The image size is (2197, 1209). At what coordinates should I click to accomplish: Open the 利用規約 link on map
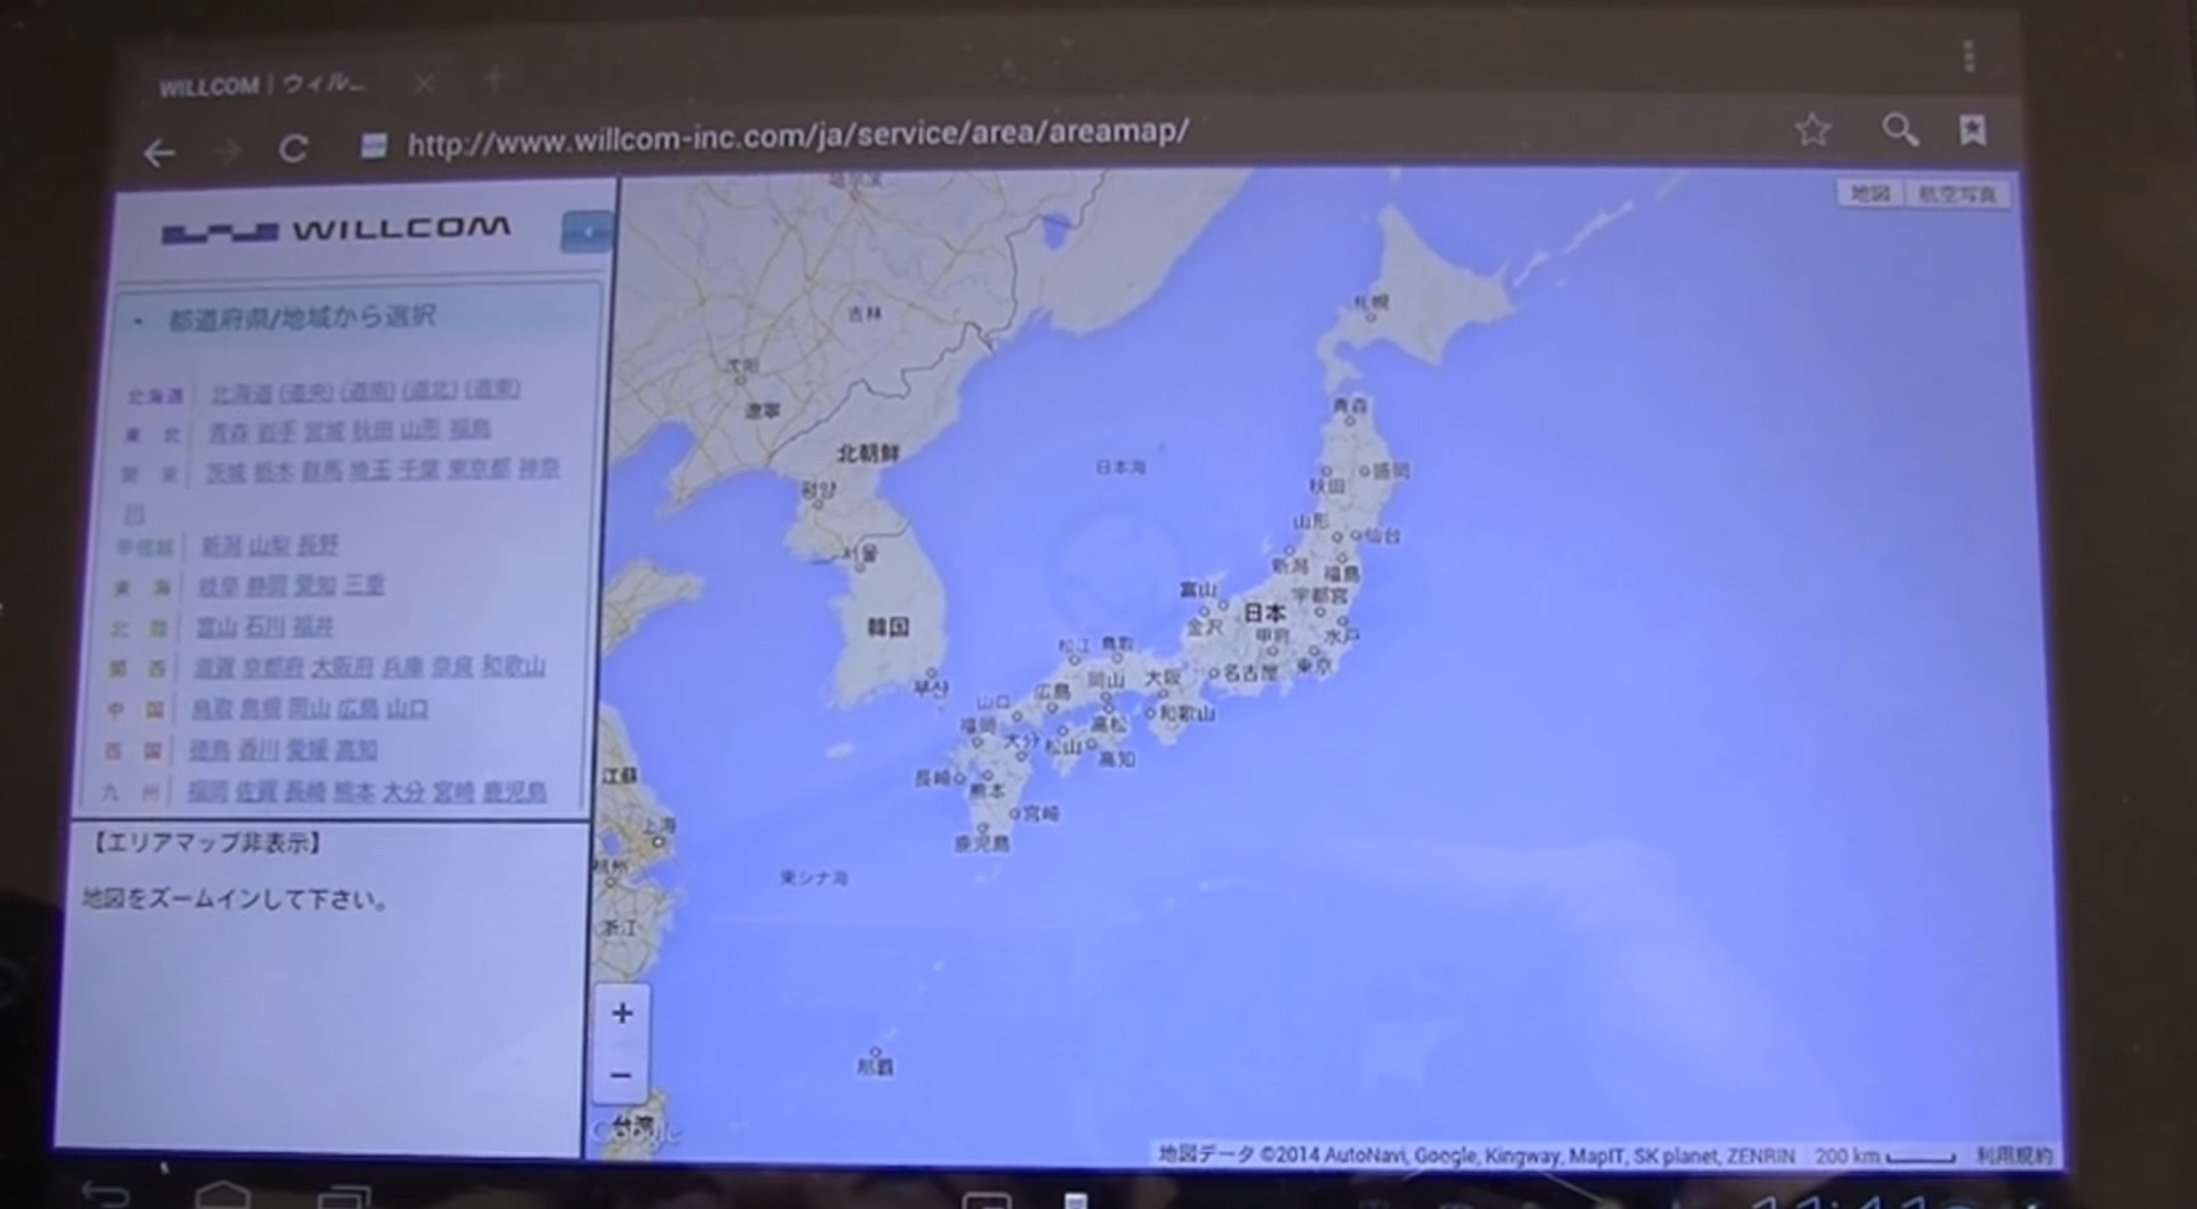(2014, 1155)
